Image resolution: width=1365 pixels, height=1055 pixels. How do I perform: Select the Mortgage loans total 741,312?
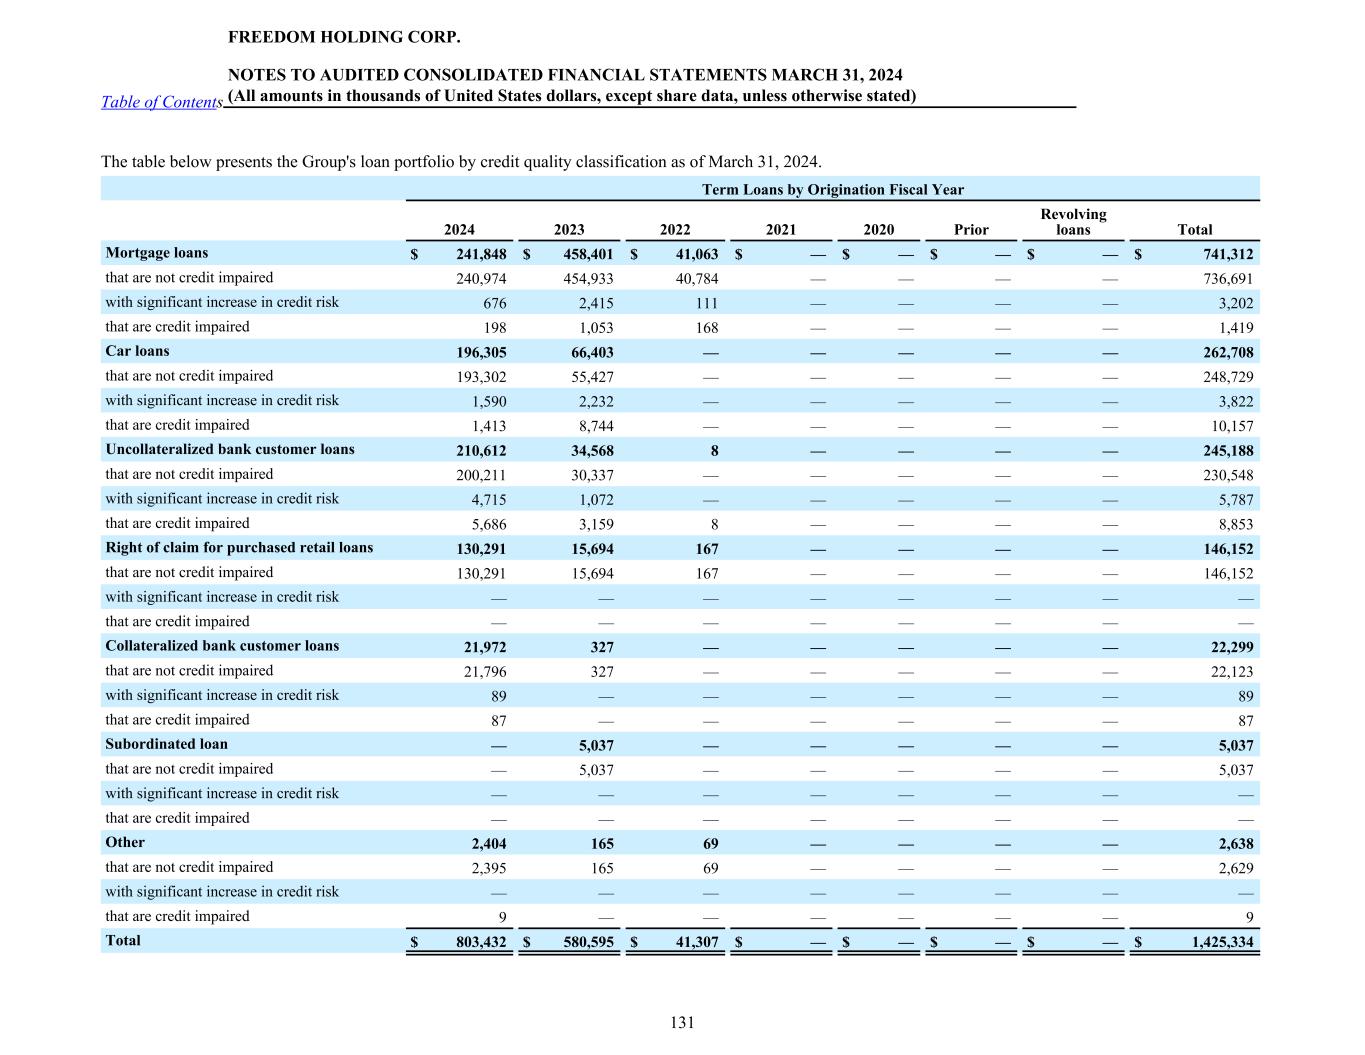pos(1227,255)
